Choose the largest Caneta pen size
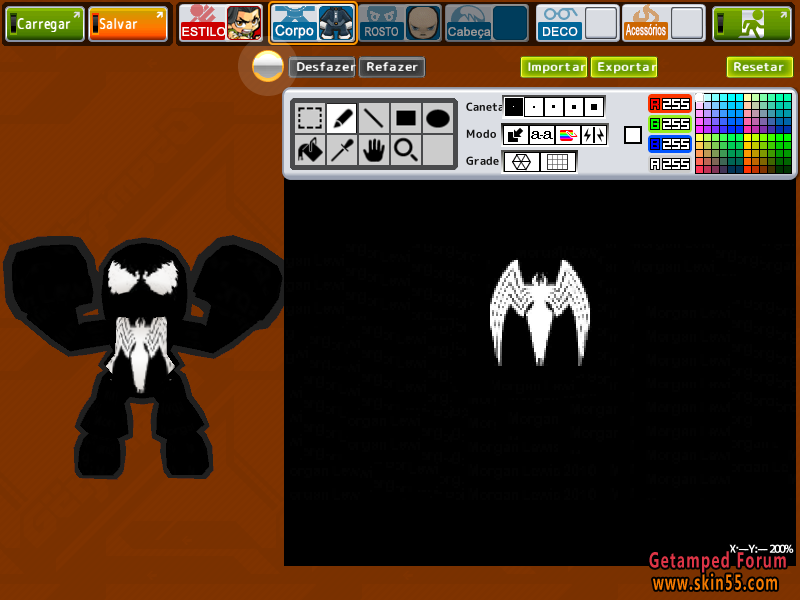The image size is (800, 600). point(594,107)
